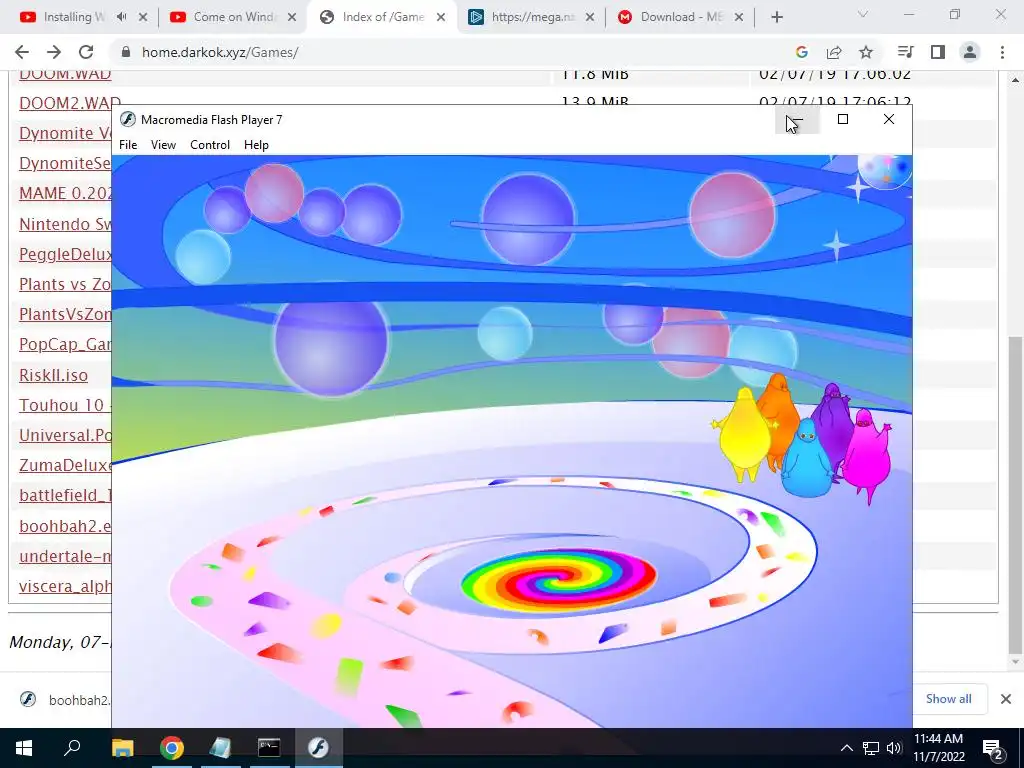
Task: Open the Chrome tab search chevron
Action: (863, 14)
